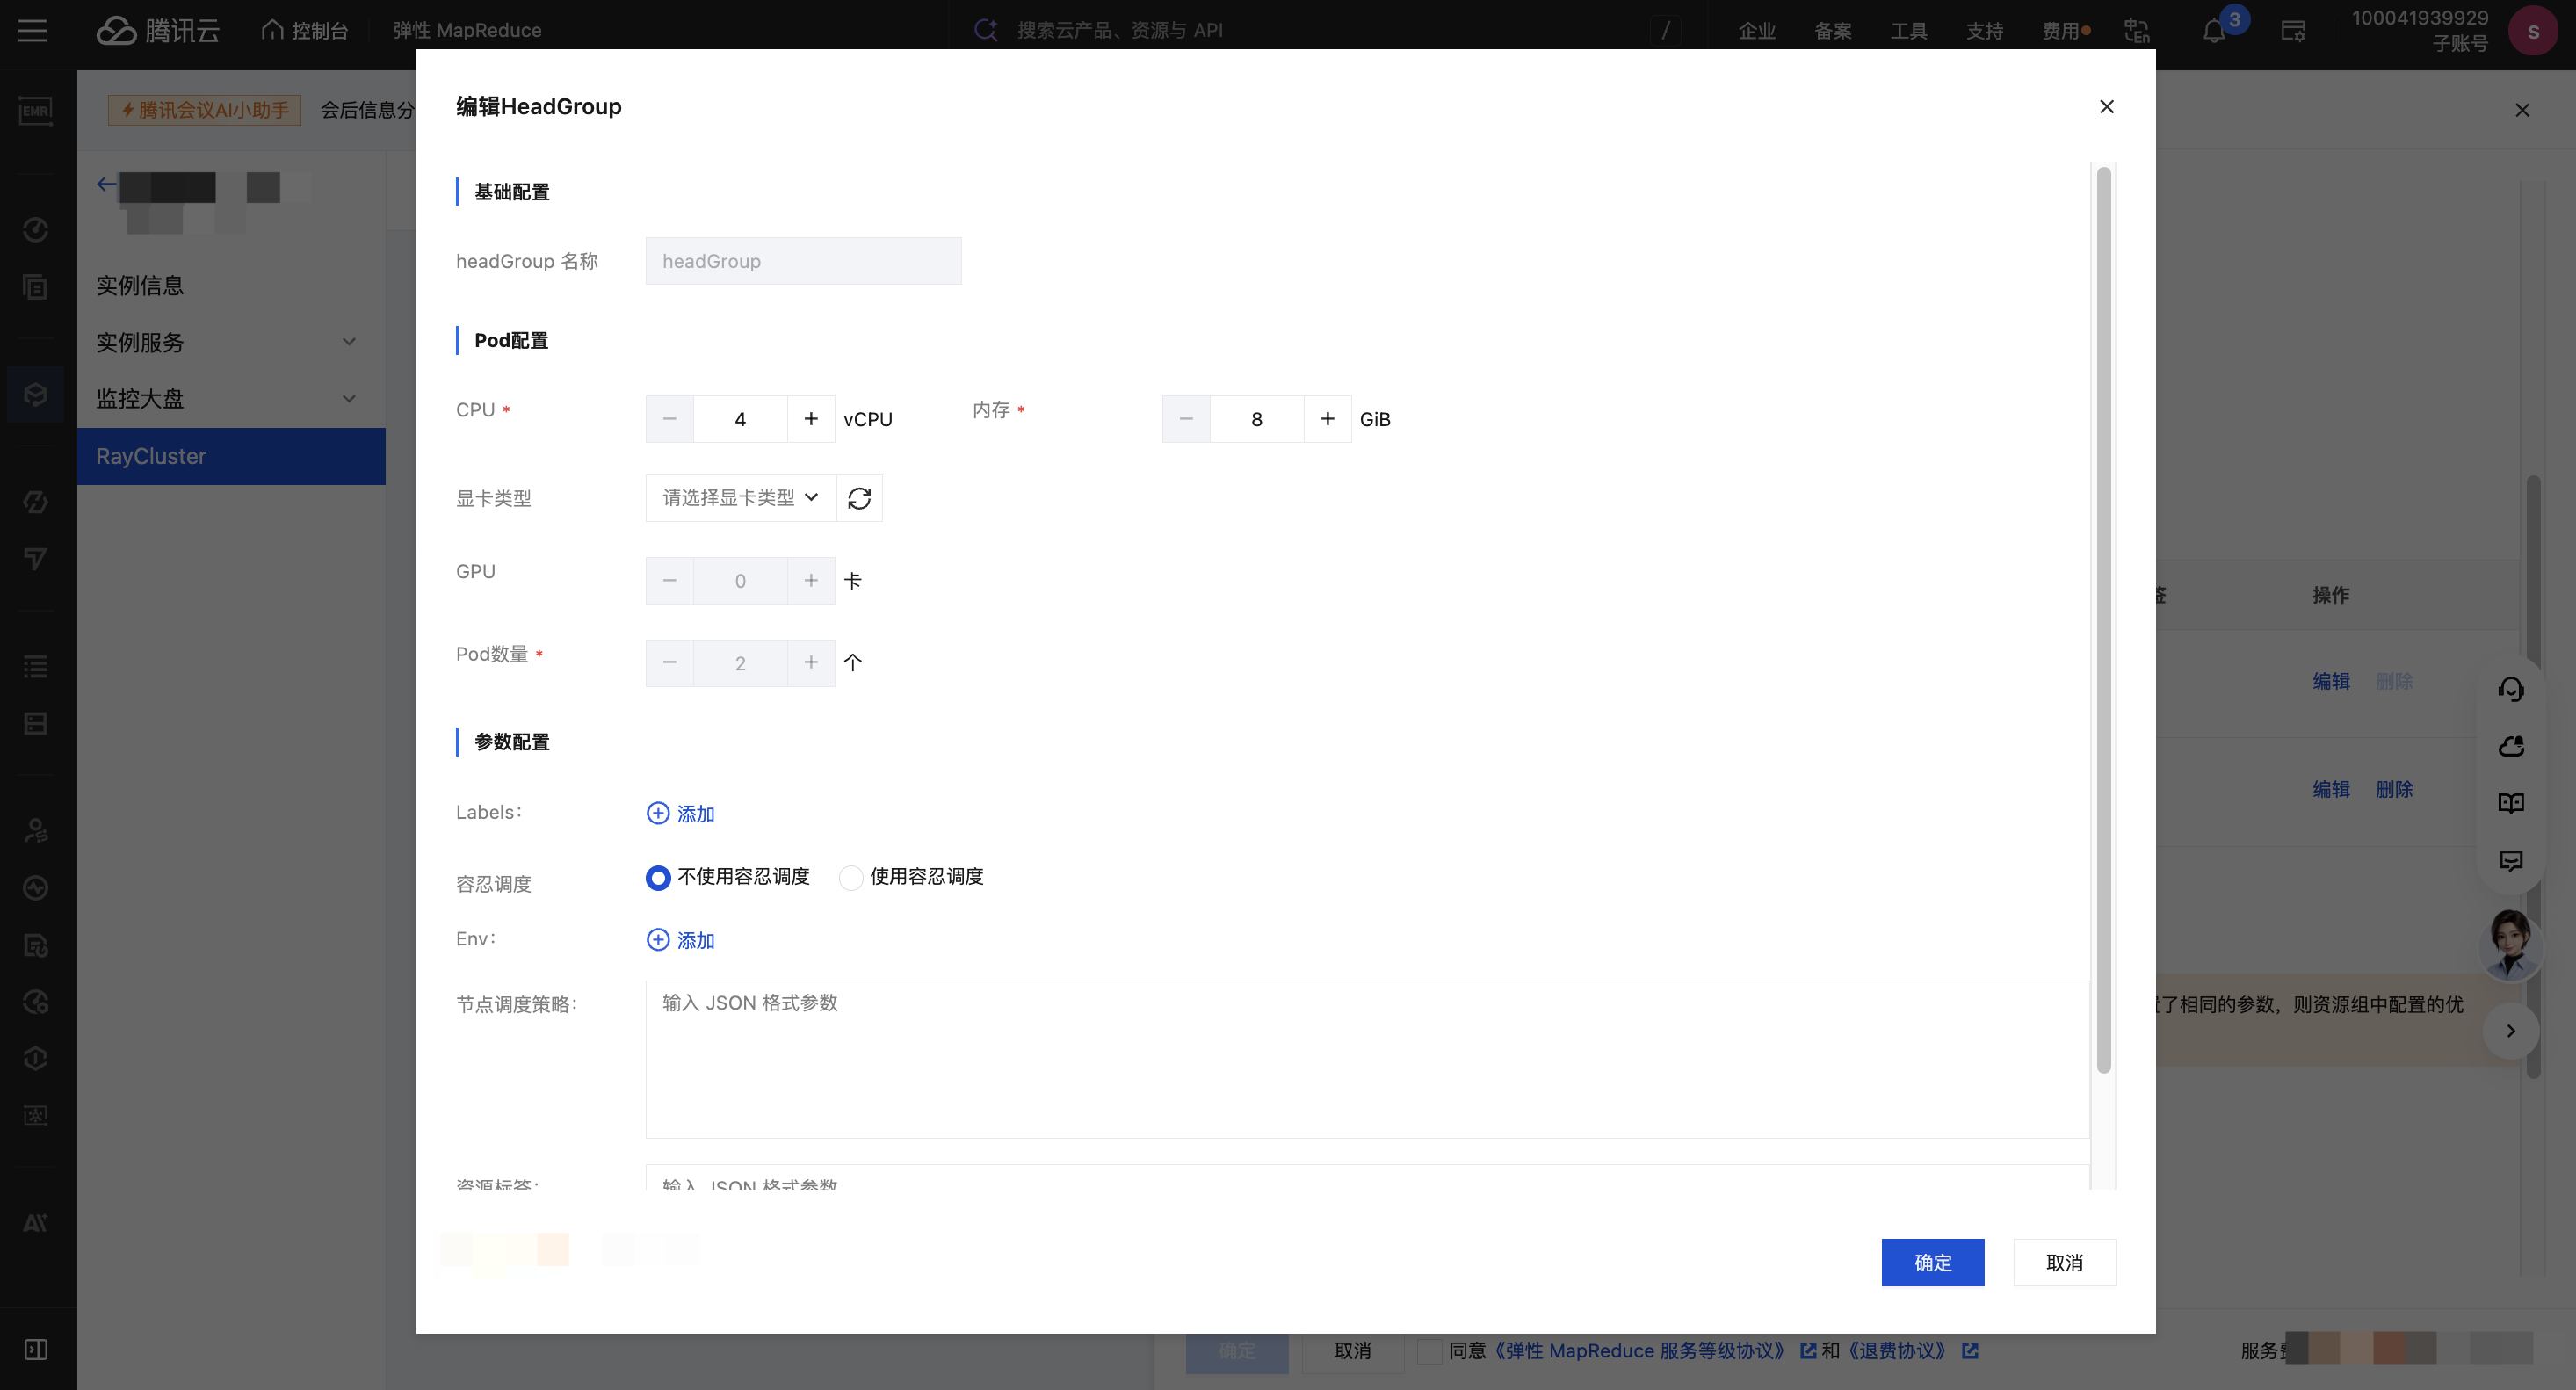Decrease the CPU vCPU count
The width and height of the screenshot is (2576, 1390).
670,419
